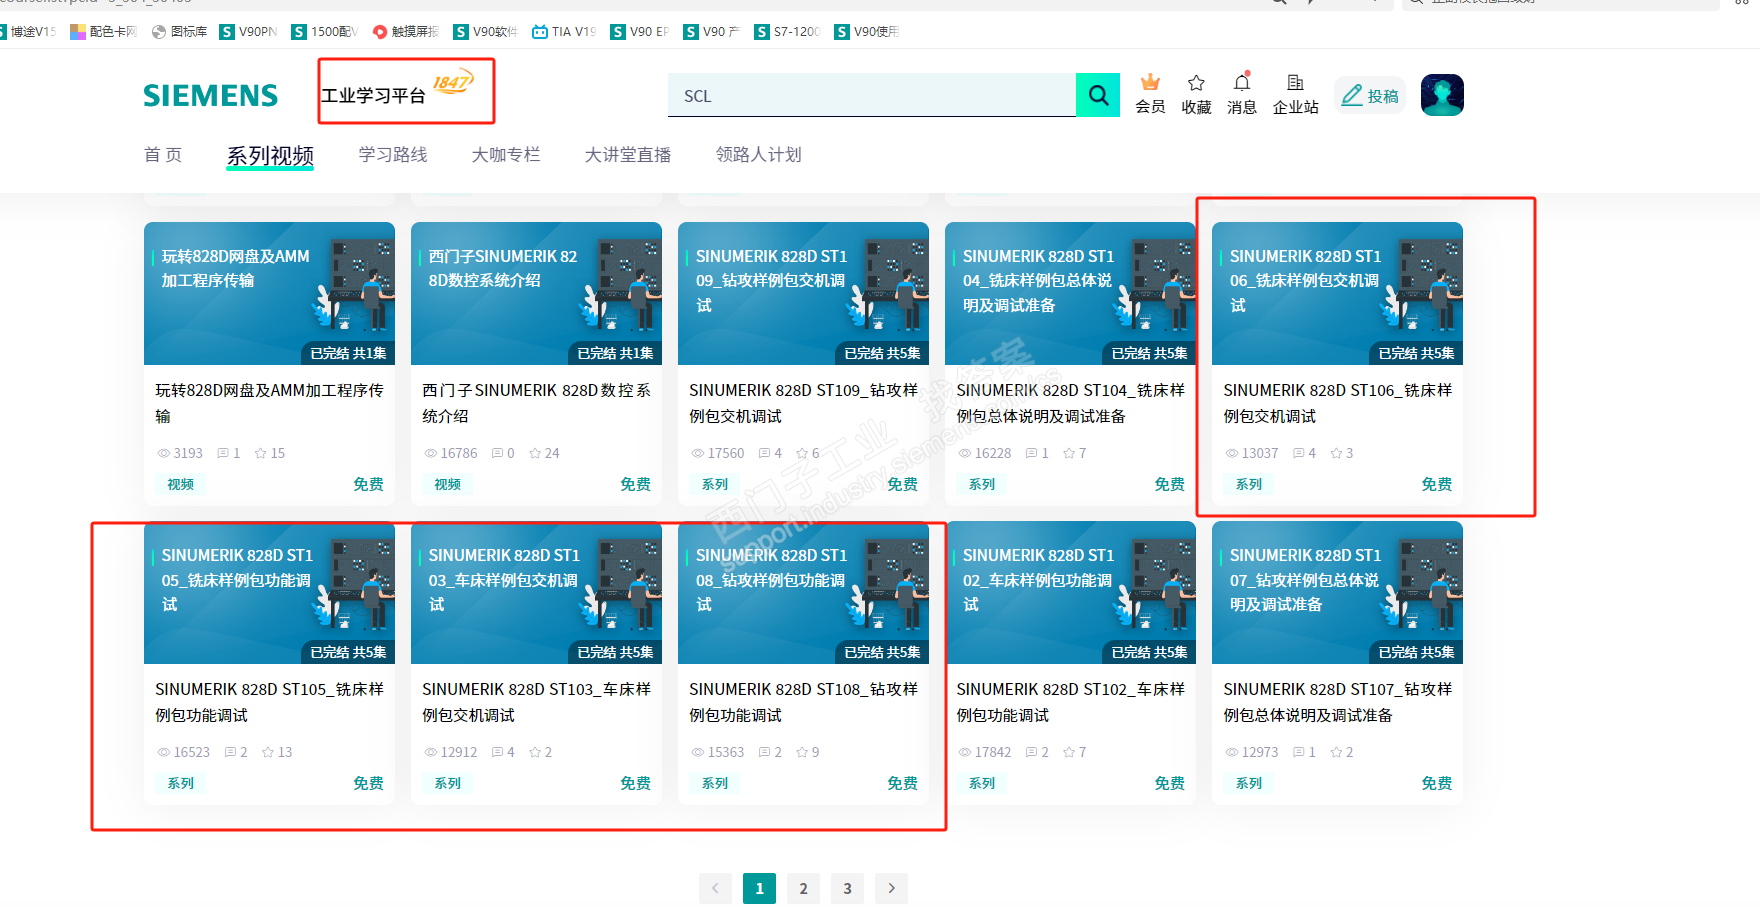Open thumbnail ST104 铣床样例包总体说明
This screenshot has height=907, width=1760.
click(x=1070, y=293)
